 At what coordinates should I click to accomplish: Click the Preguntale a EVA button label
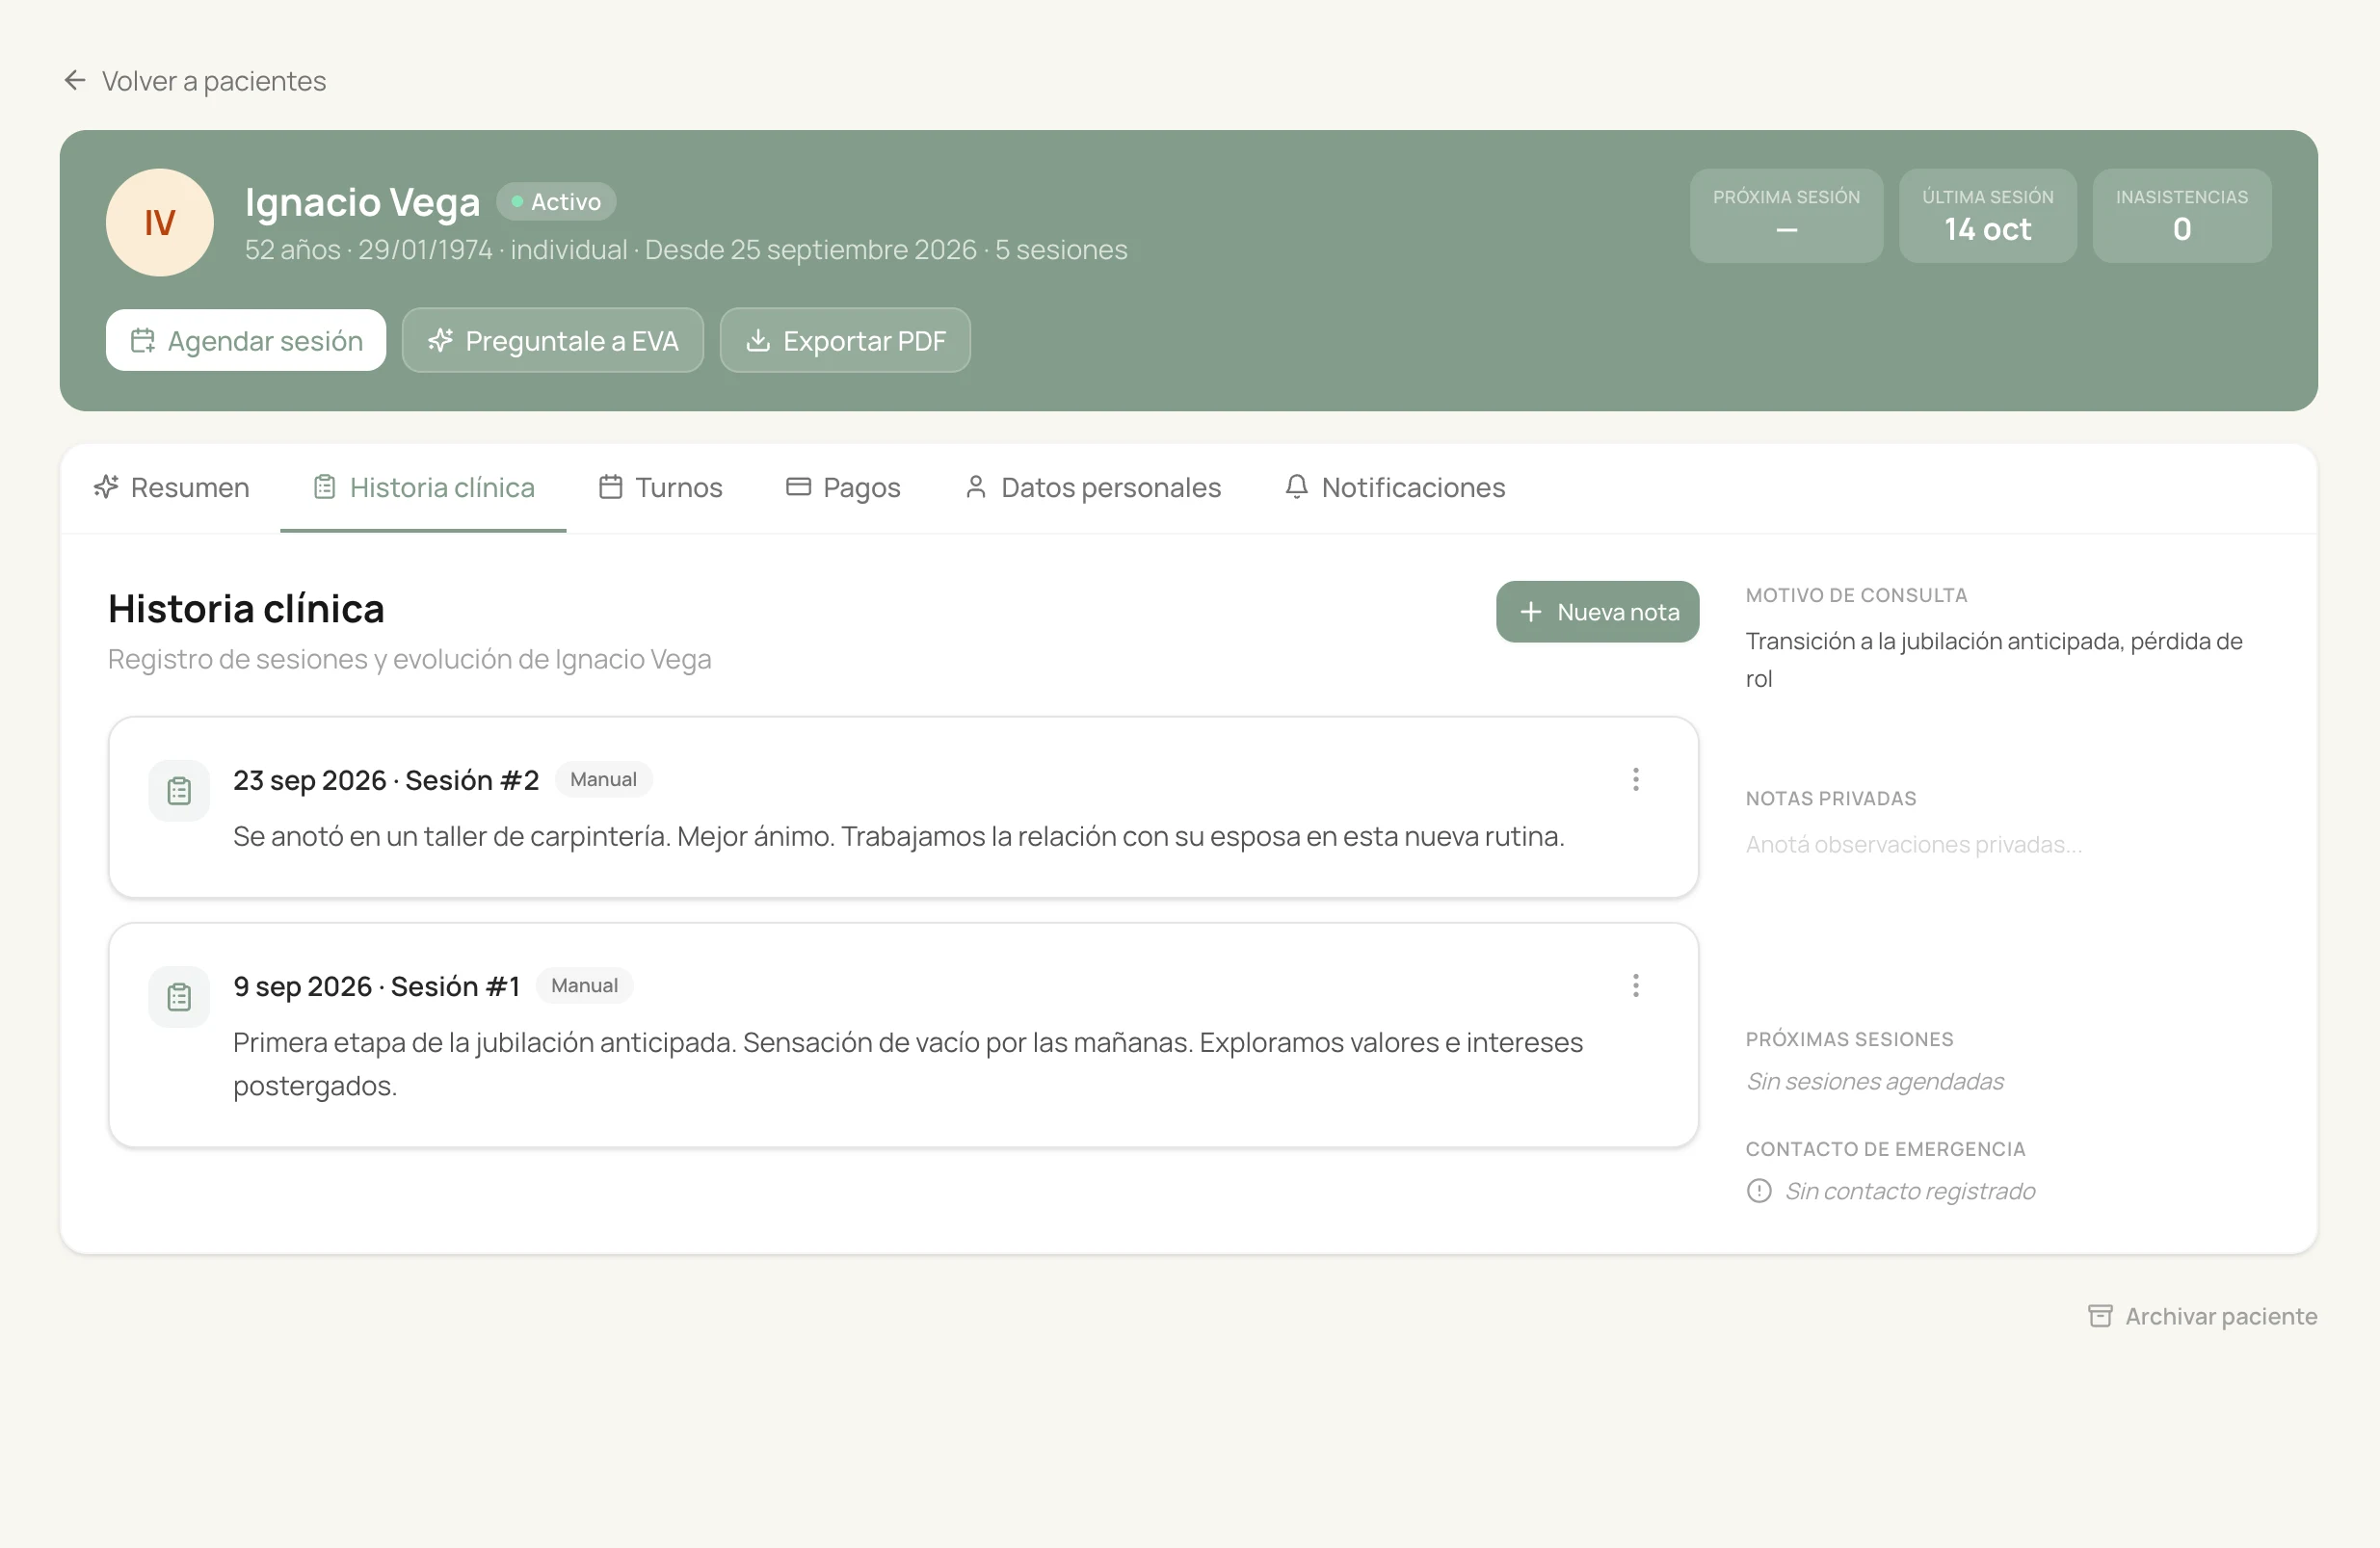point(572,341)
